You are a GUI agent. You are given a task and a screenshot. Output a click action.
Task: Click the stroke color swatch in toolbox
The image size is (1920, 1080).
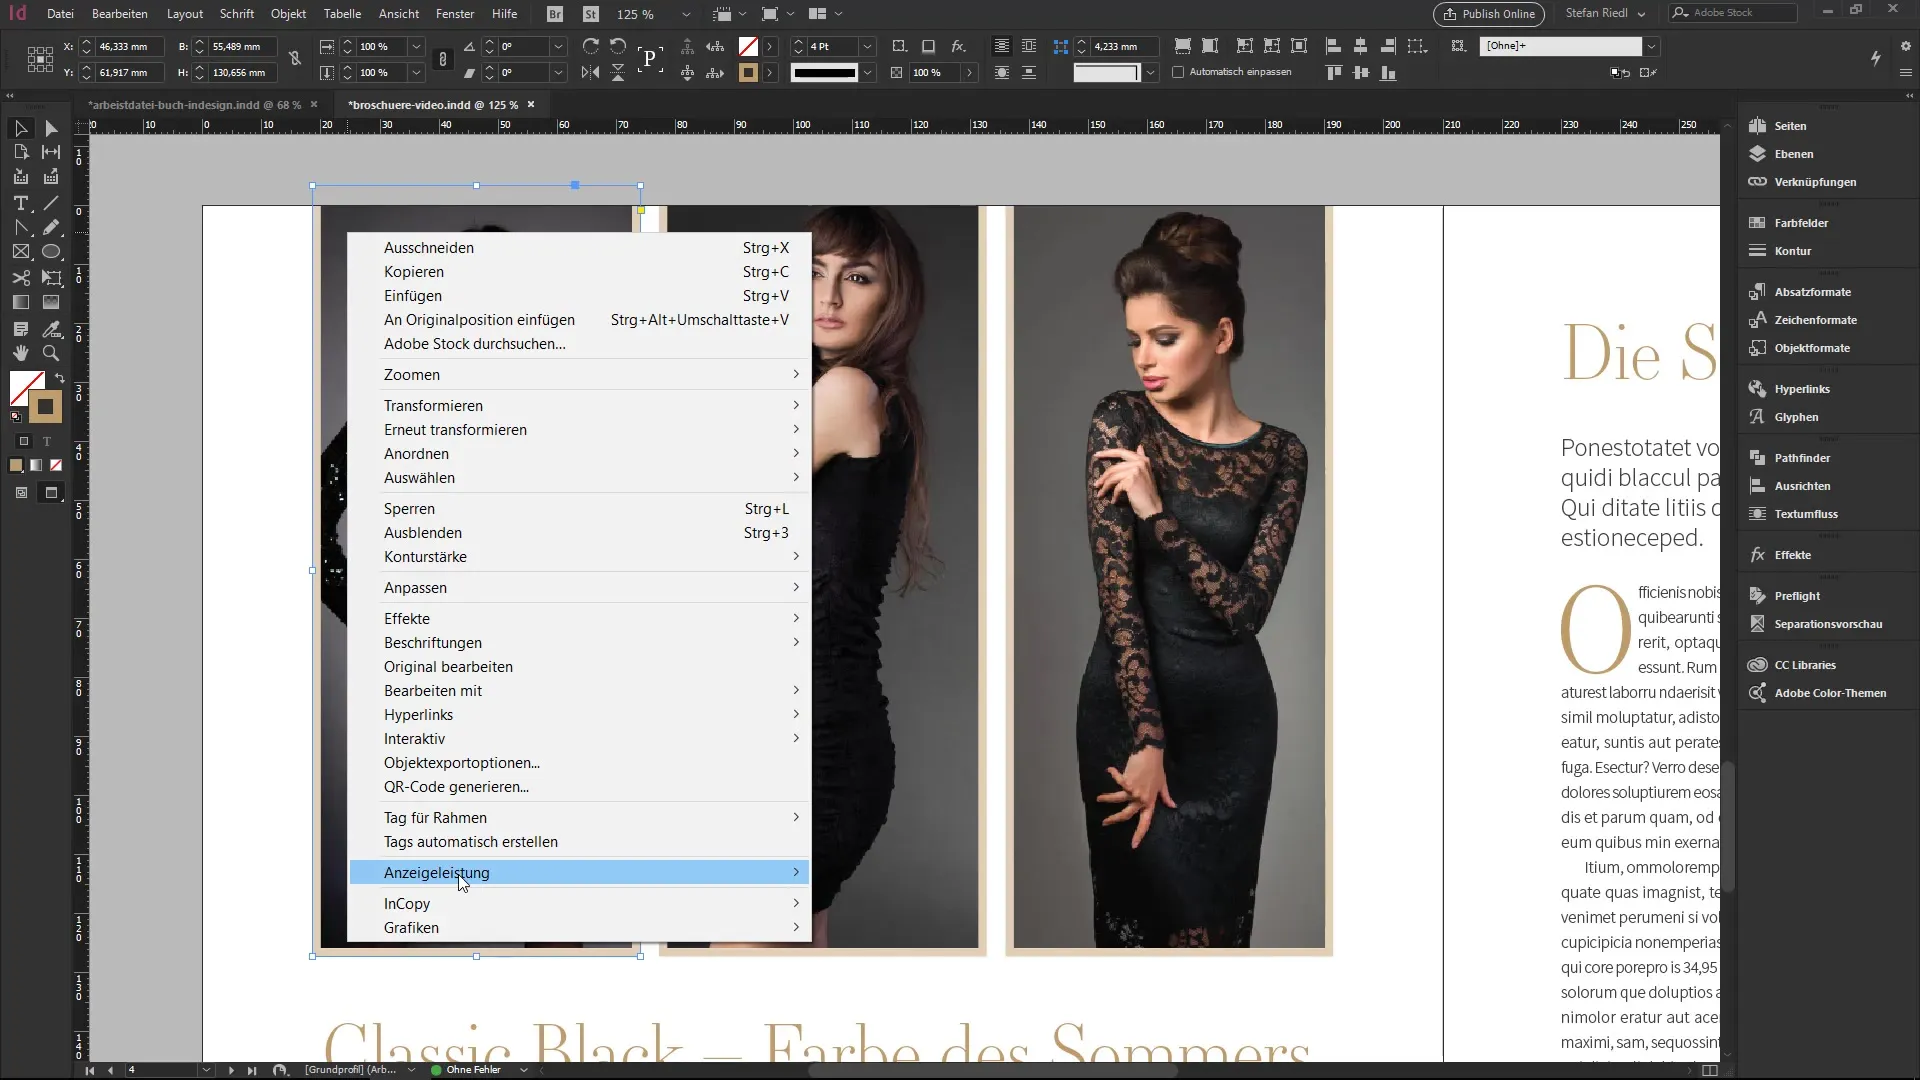tap(44, 406)
